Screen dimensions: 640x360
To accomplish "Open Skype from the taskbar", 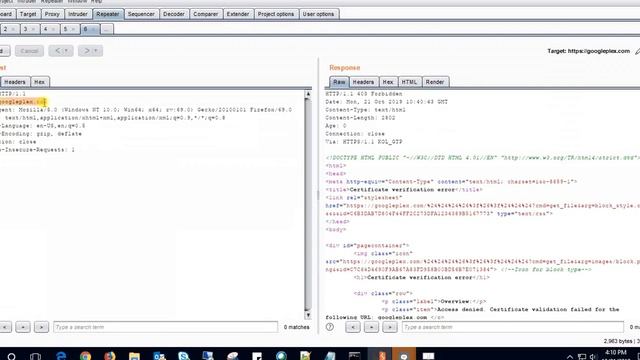I will point(184,356).
